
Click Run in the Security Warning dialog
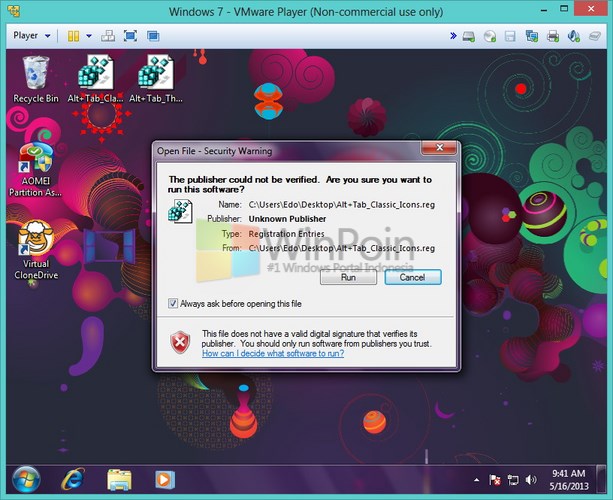tap(348, 277)
